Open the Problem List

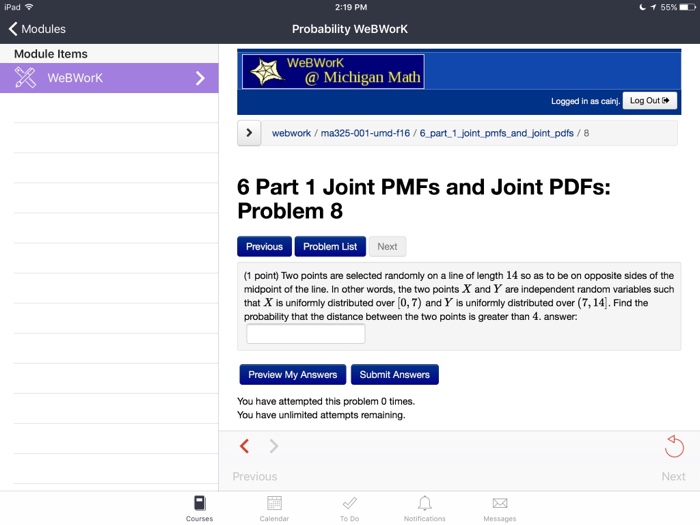click(330, 247)
